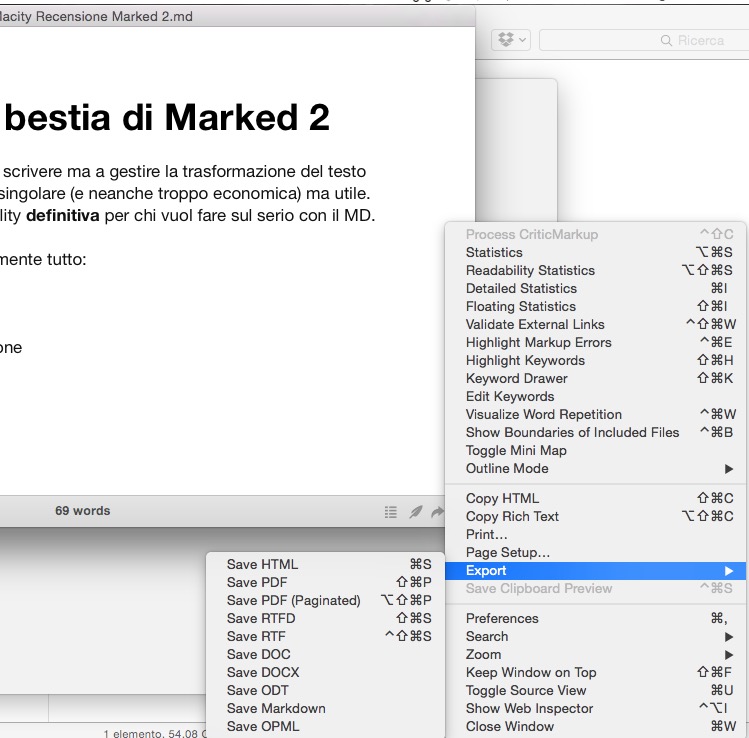749x738 pixels.
Task: Select Toggle Source View
Action: 595,691
